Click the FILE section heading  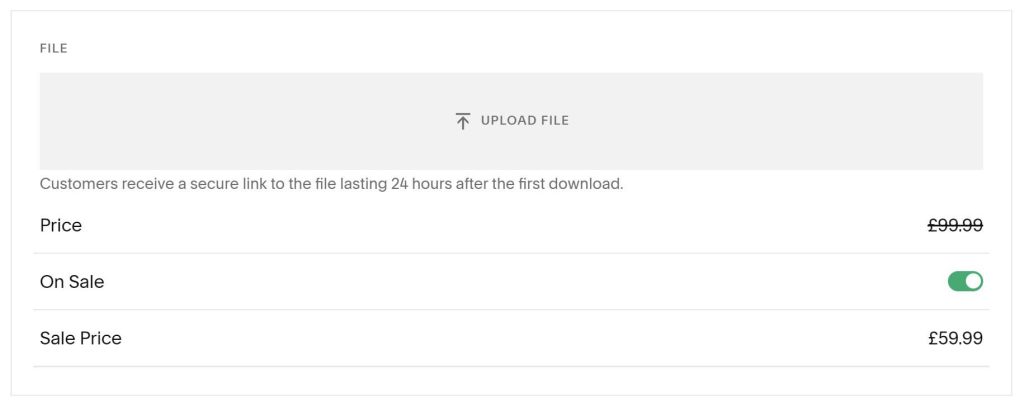tap(54, 48)
